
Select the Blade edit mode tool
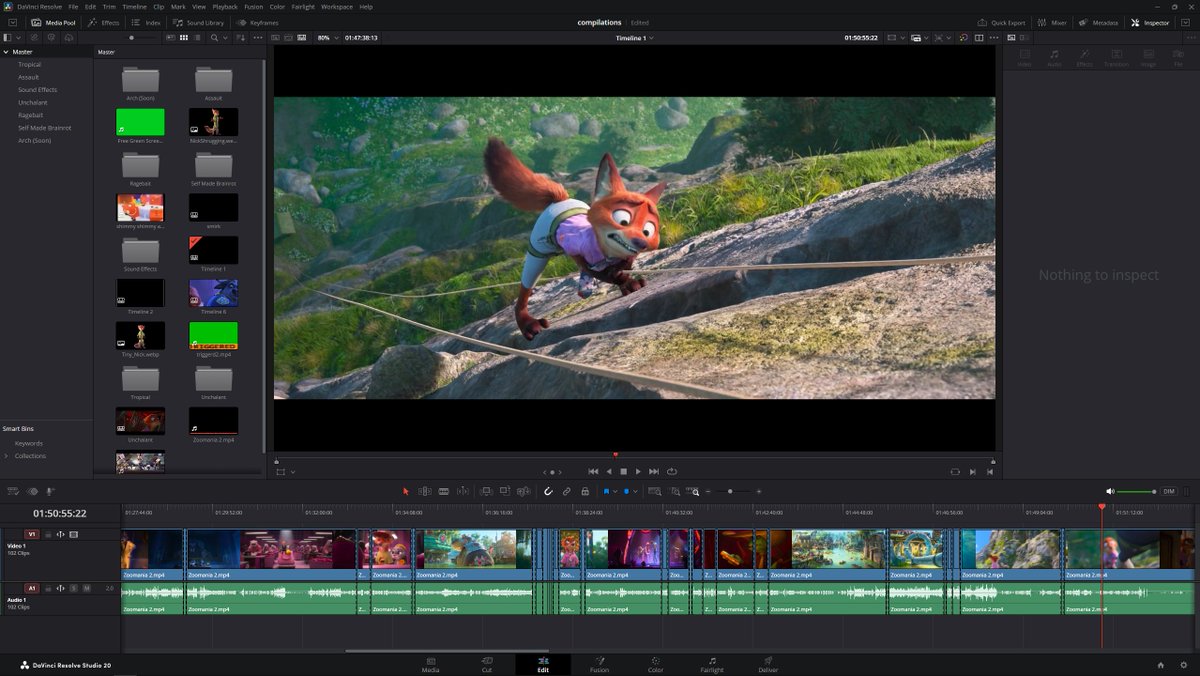coord(444,491)
